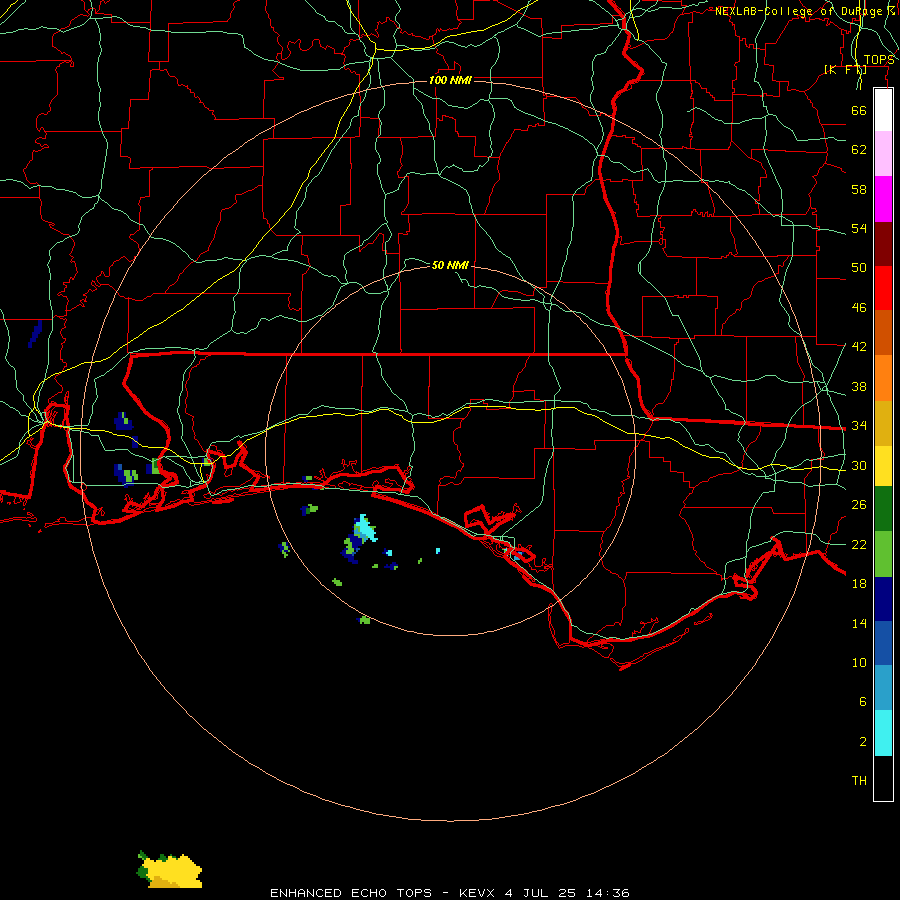Viewport: 900px width, 900px height.
Task: Click the light blue 14 kft legend swatch
Action: (883, 688)
